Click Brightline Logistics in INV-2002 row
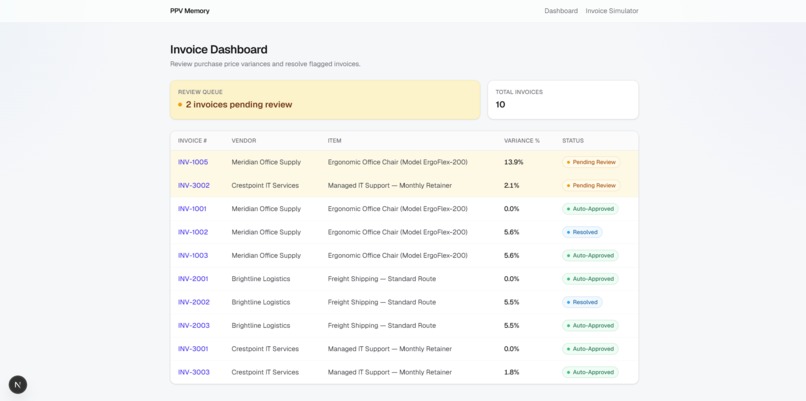806x401 pixels. pyautogui.click(x=261, y=302)
